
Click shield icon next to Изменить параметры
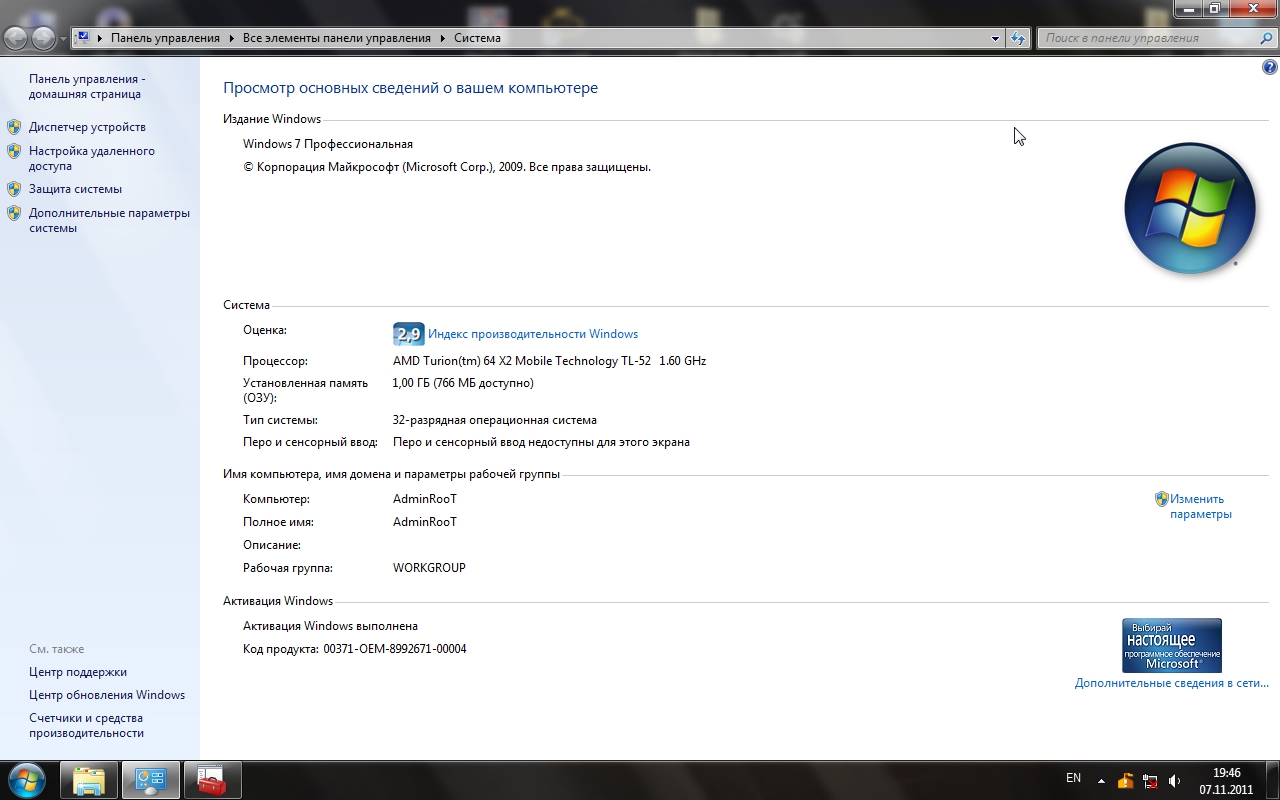[x=1162, y=499]
